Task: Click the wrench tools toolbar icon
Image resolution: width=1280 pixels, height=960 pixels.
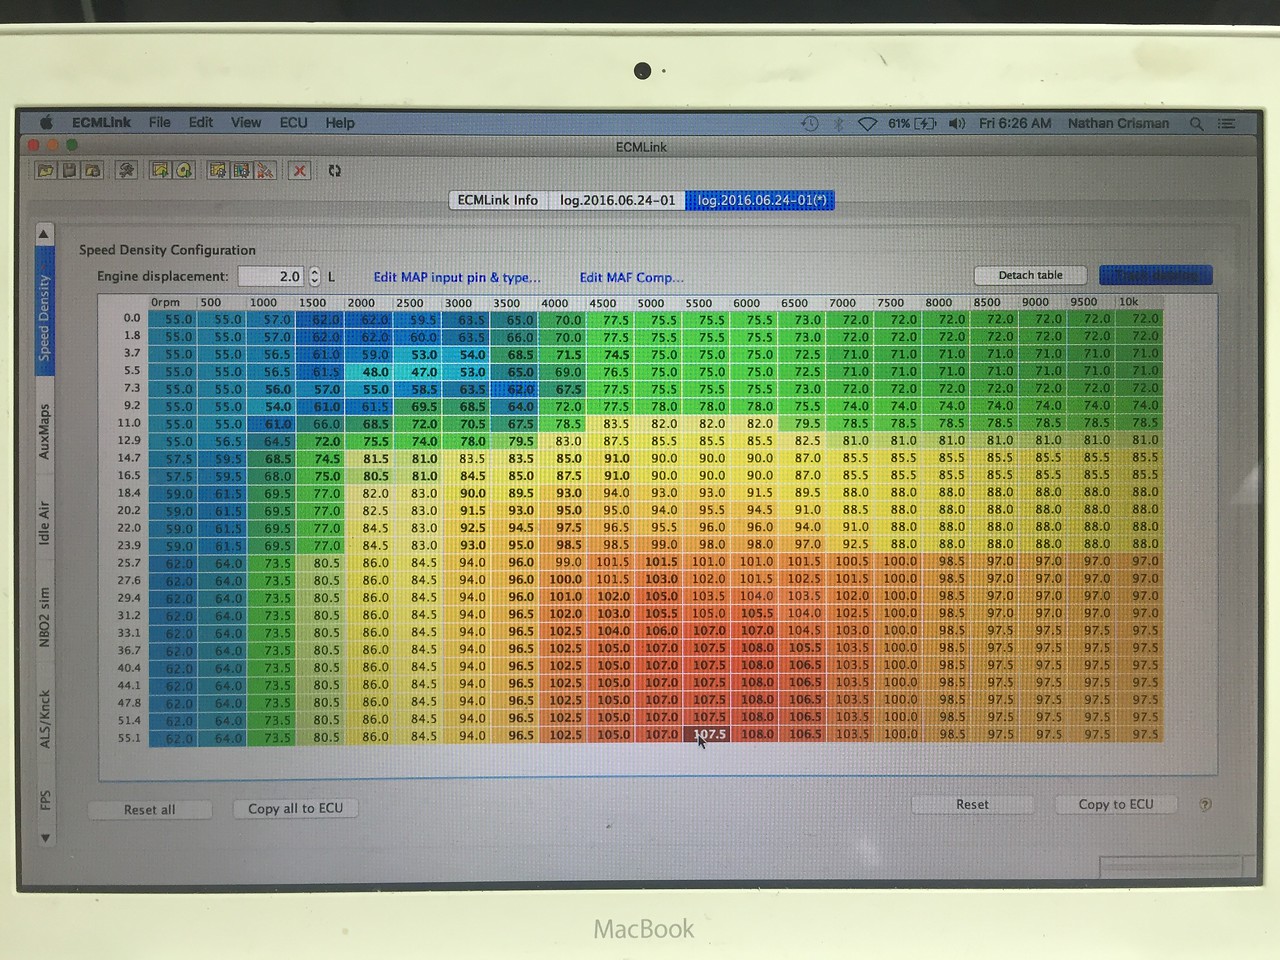Action: (x=126, y=171)
